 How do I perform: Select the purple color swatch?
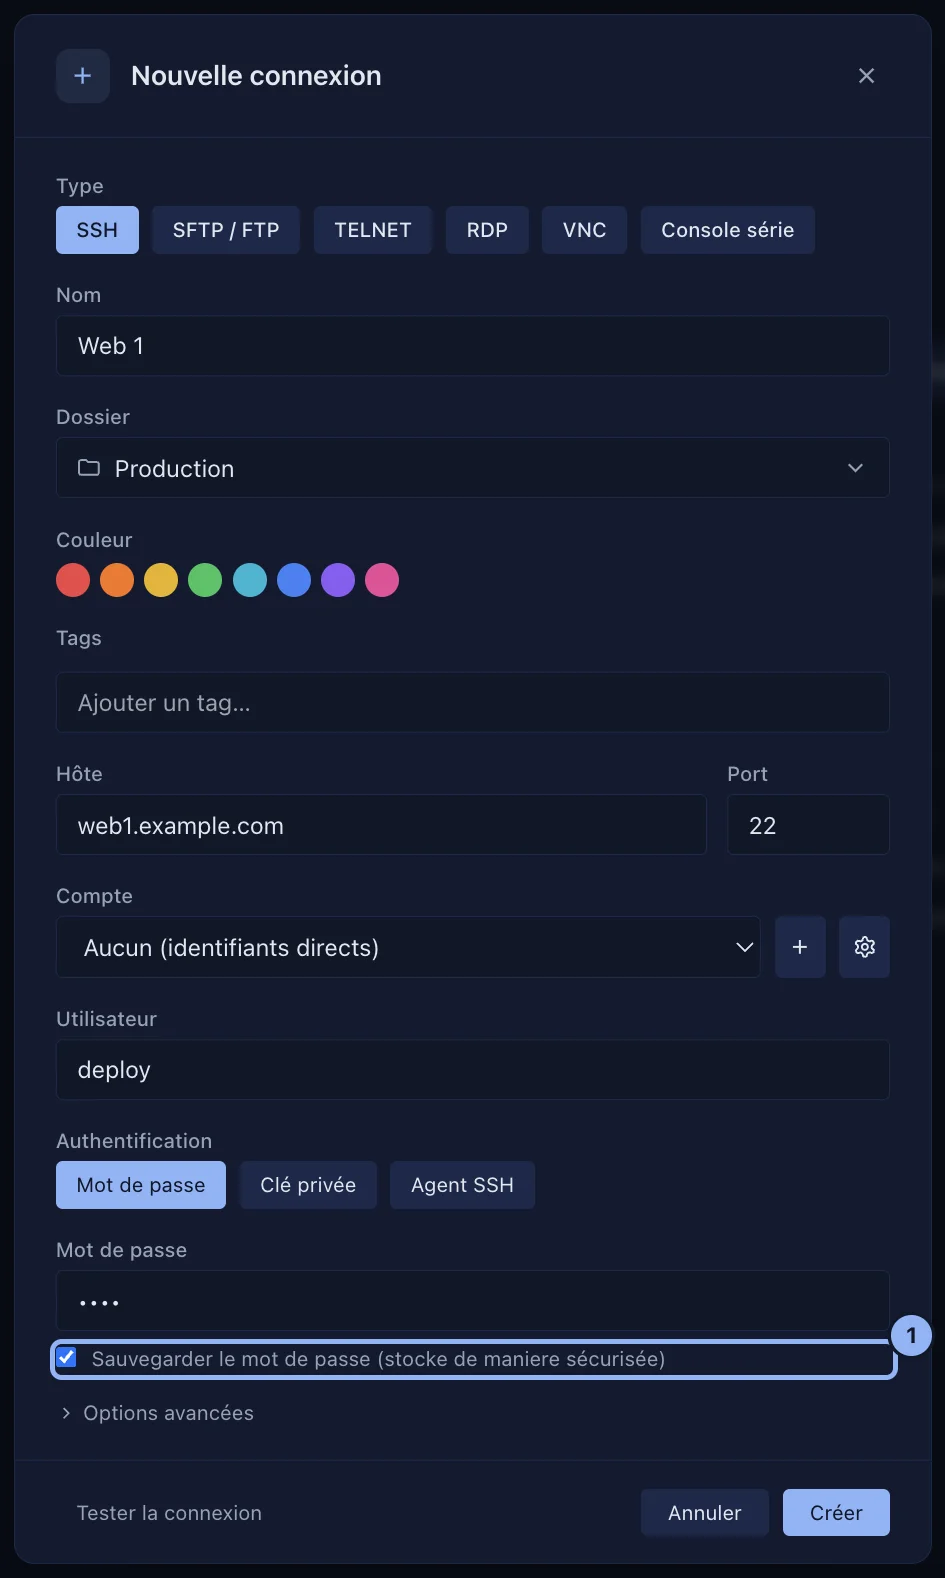(x=338, y=580)
